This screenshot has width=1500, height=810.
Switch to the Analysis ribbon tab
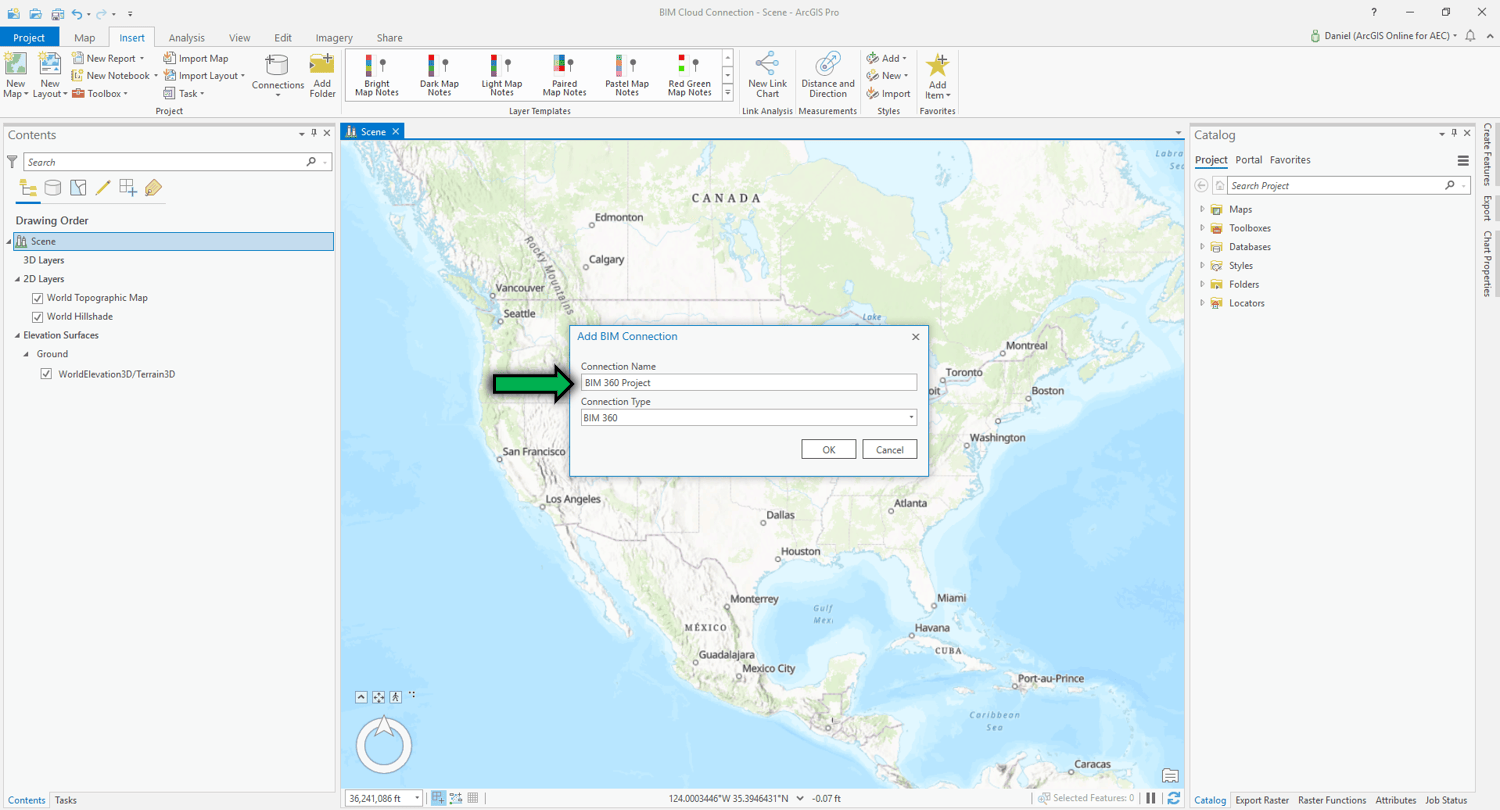click(186, 38)
